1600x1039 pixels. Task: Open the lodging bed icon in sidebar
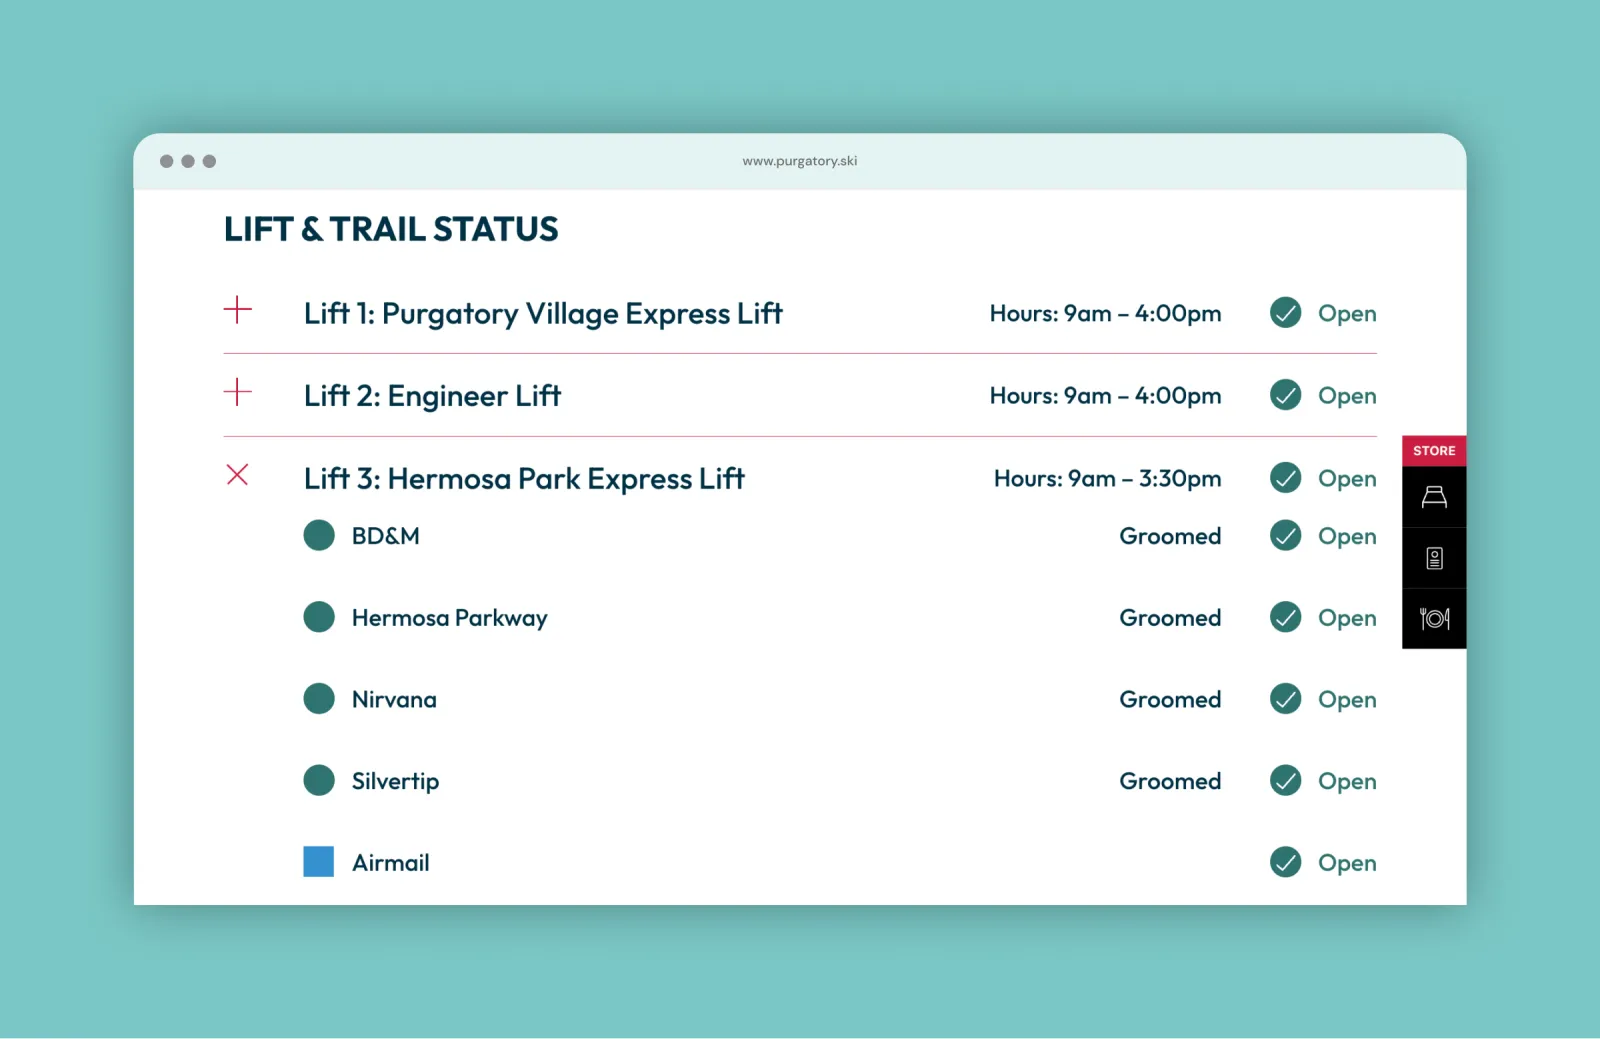pos(1434,497)
